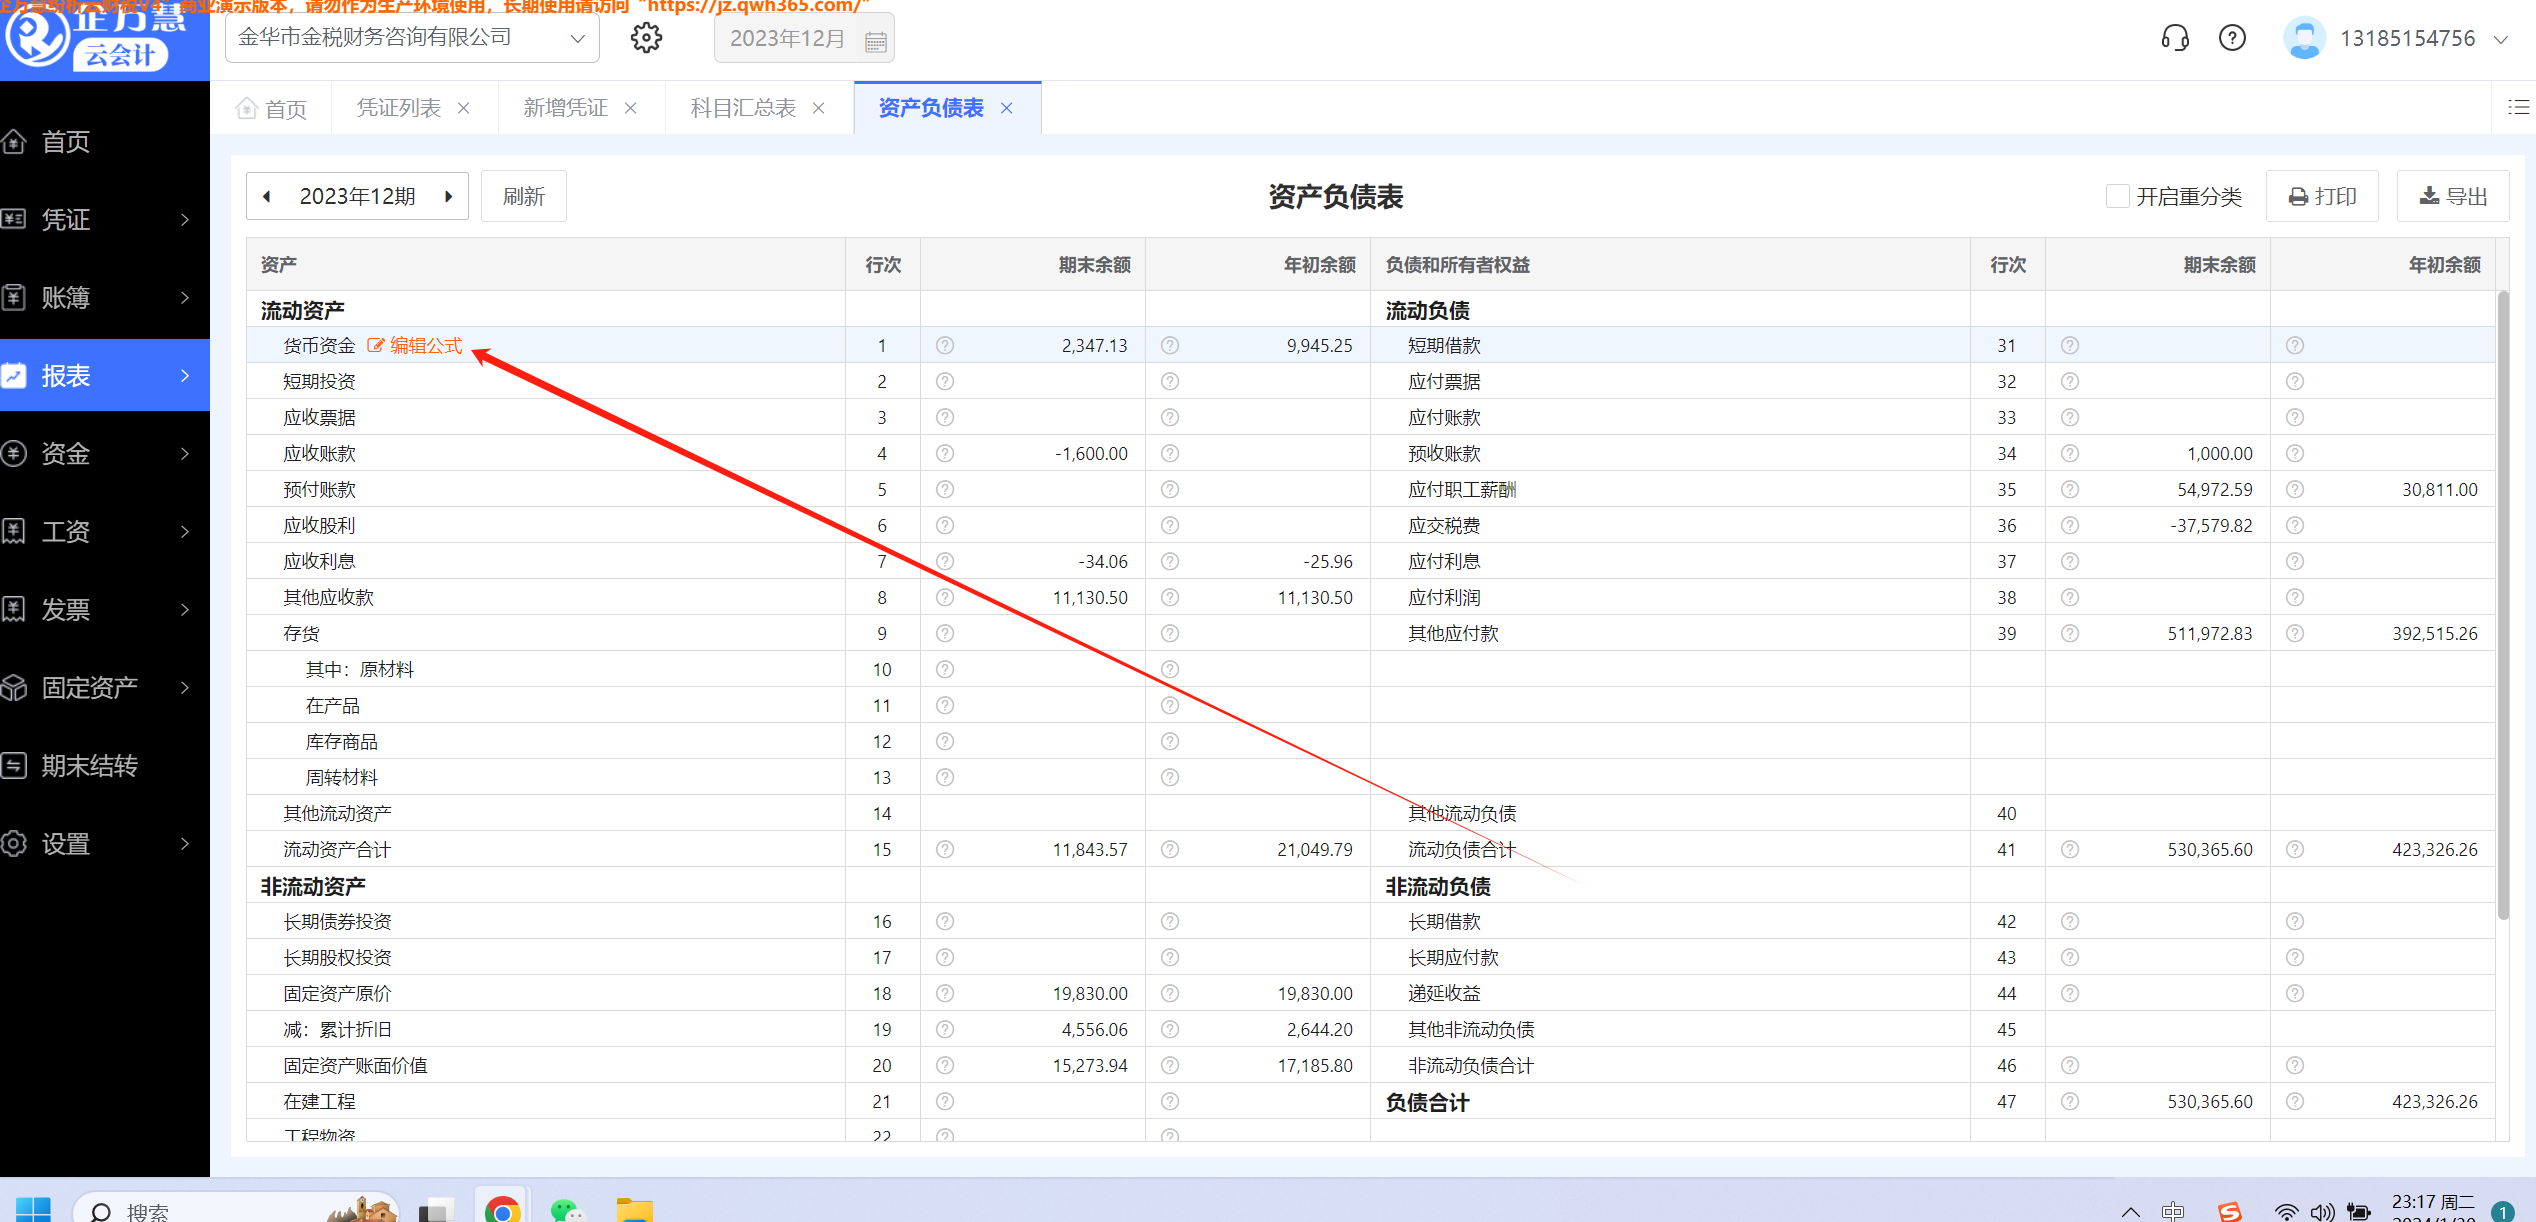Open the help question mark icon

(2232, 38)
